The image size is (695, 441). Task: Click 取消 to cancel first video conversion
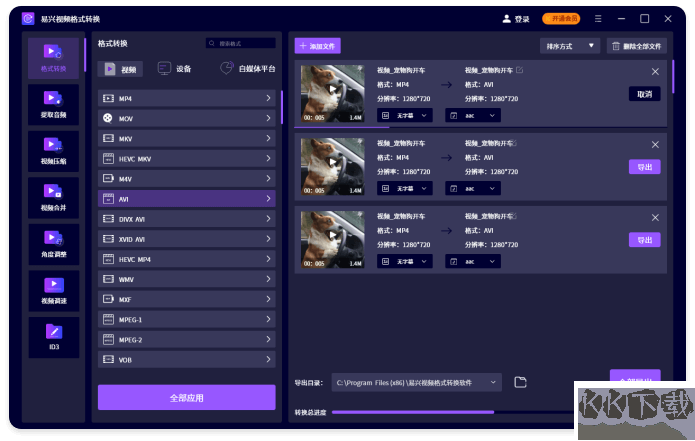644,94
